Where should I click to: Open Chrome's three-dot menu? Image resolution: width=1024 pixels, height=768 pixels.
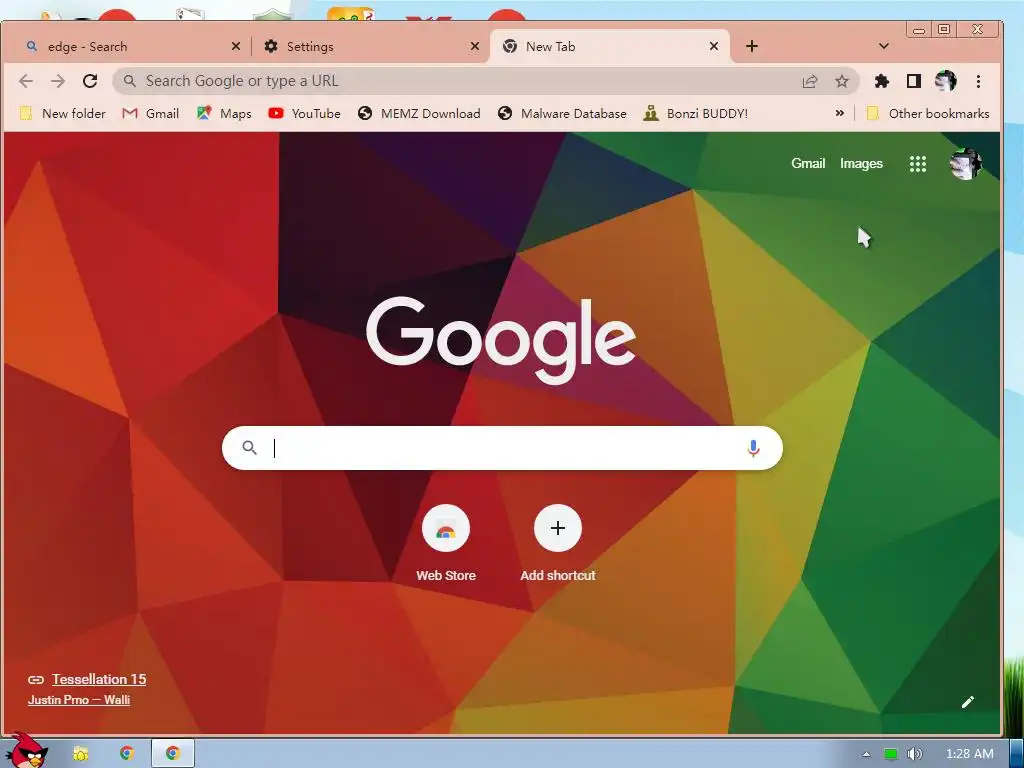tap(978, 81)
